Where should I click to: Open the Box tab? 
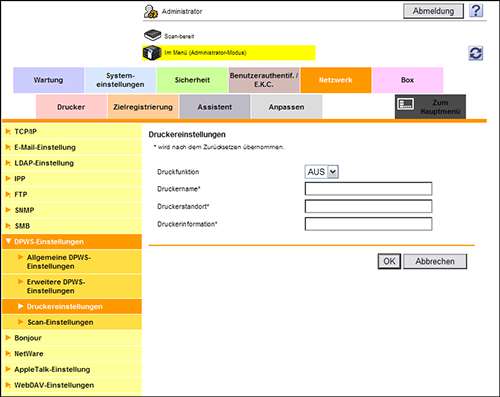[408, 80]
